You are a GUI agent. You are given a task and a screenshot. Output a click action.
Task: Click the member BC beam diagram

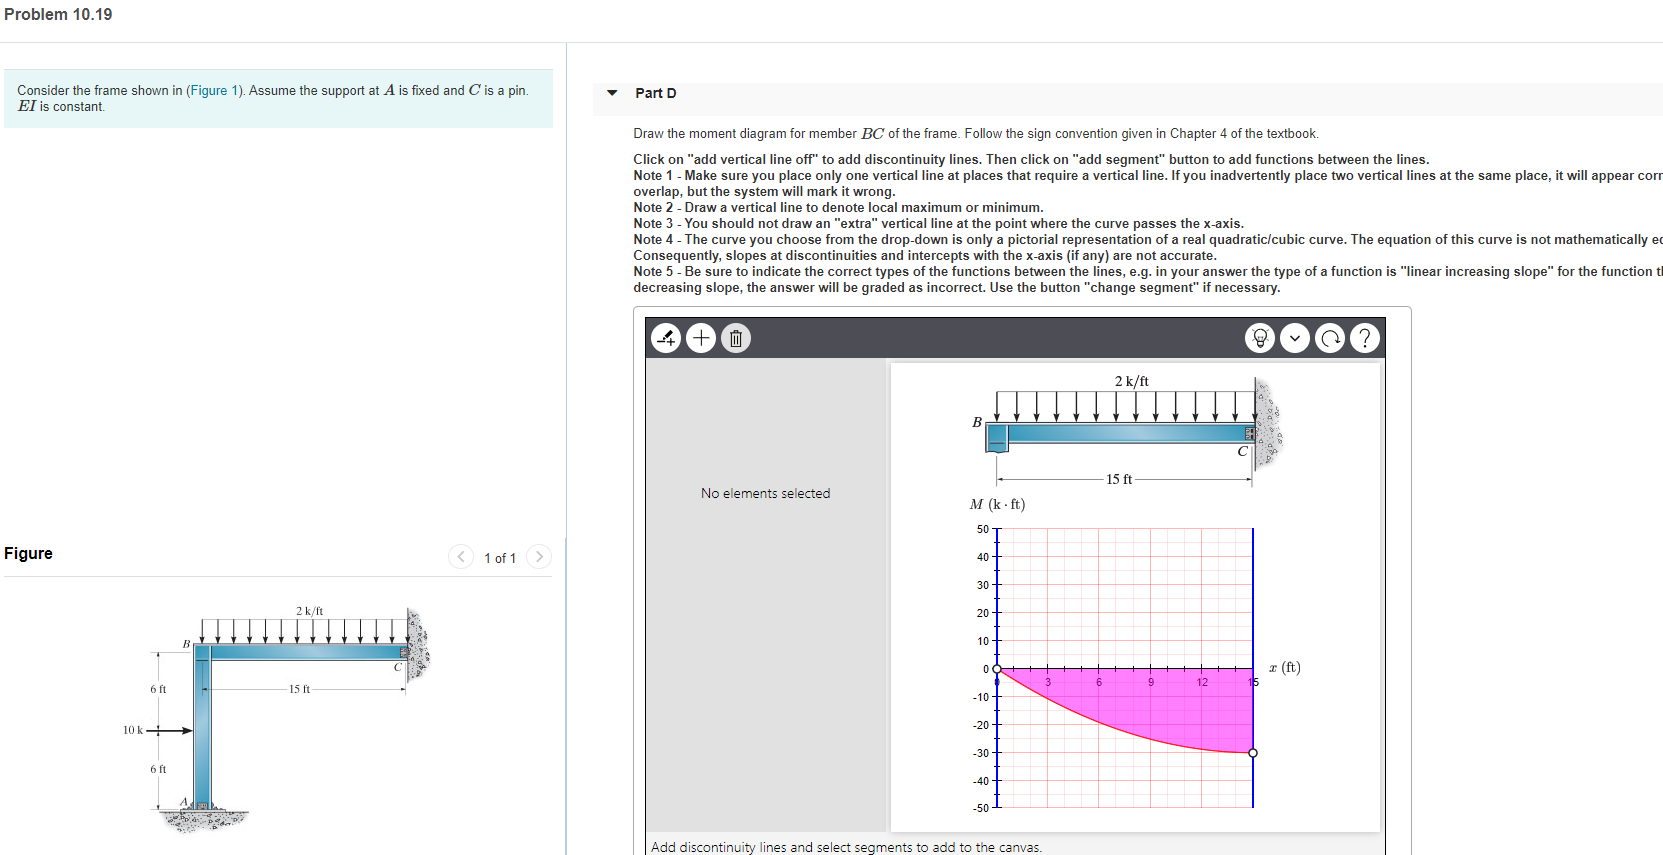click(x=1128, y=430)
